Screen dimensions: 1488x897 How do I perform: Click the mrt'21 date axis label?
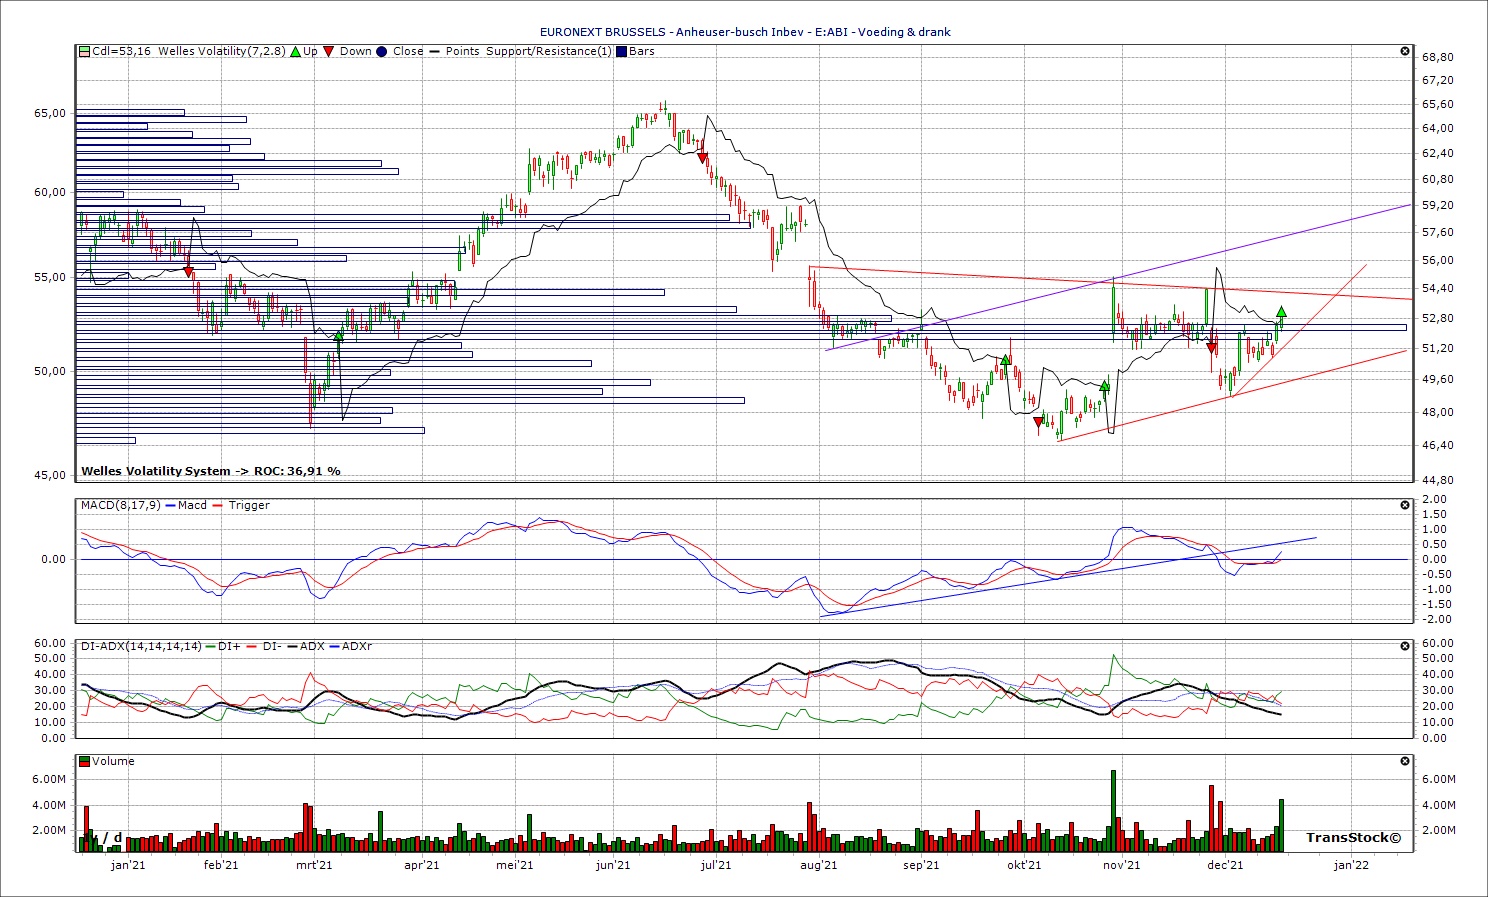coord(314,865)
